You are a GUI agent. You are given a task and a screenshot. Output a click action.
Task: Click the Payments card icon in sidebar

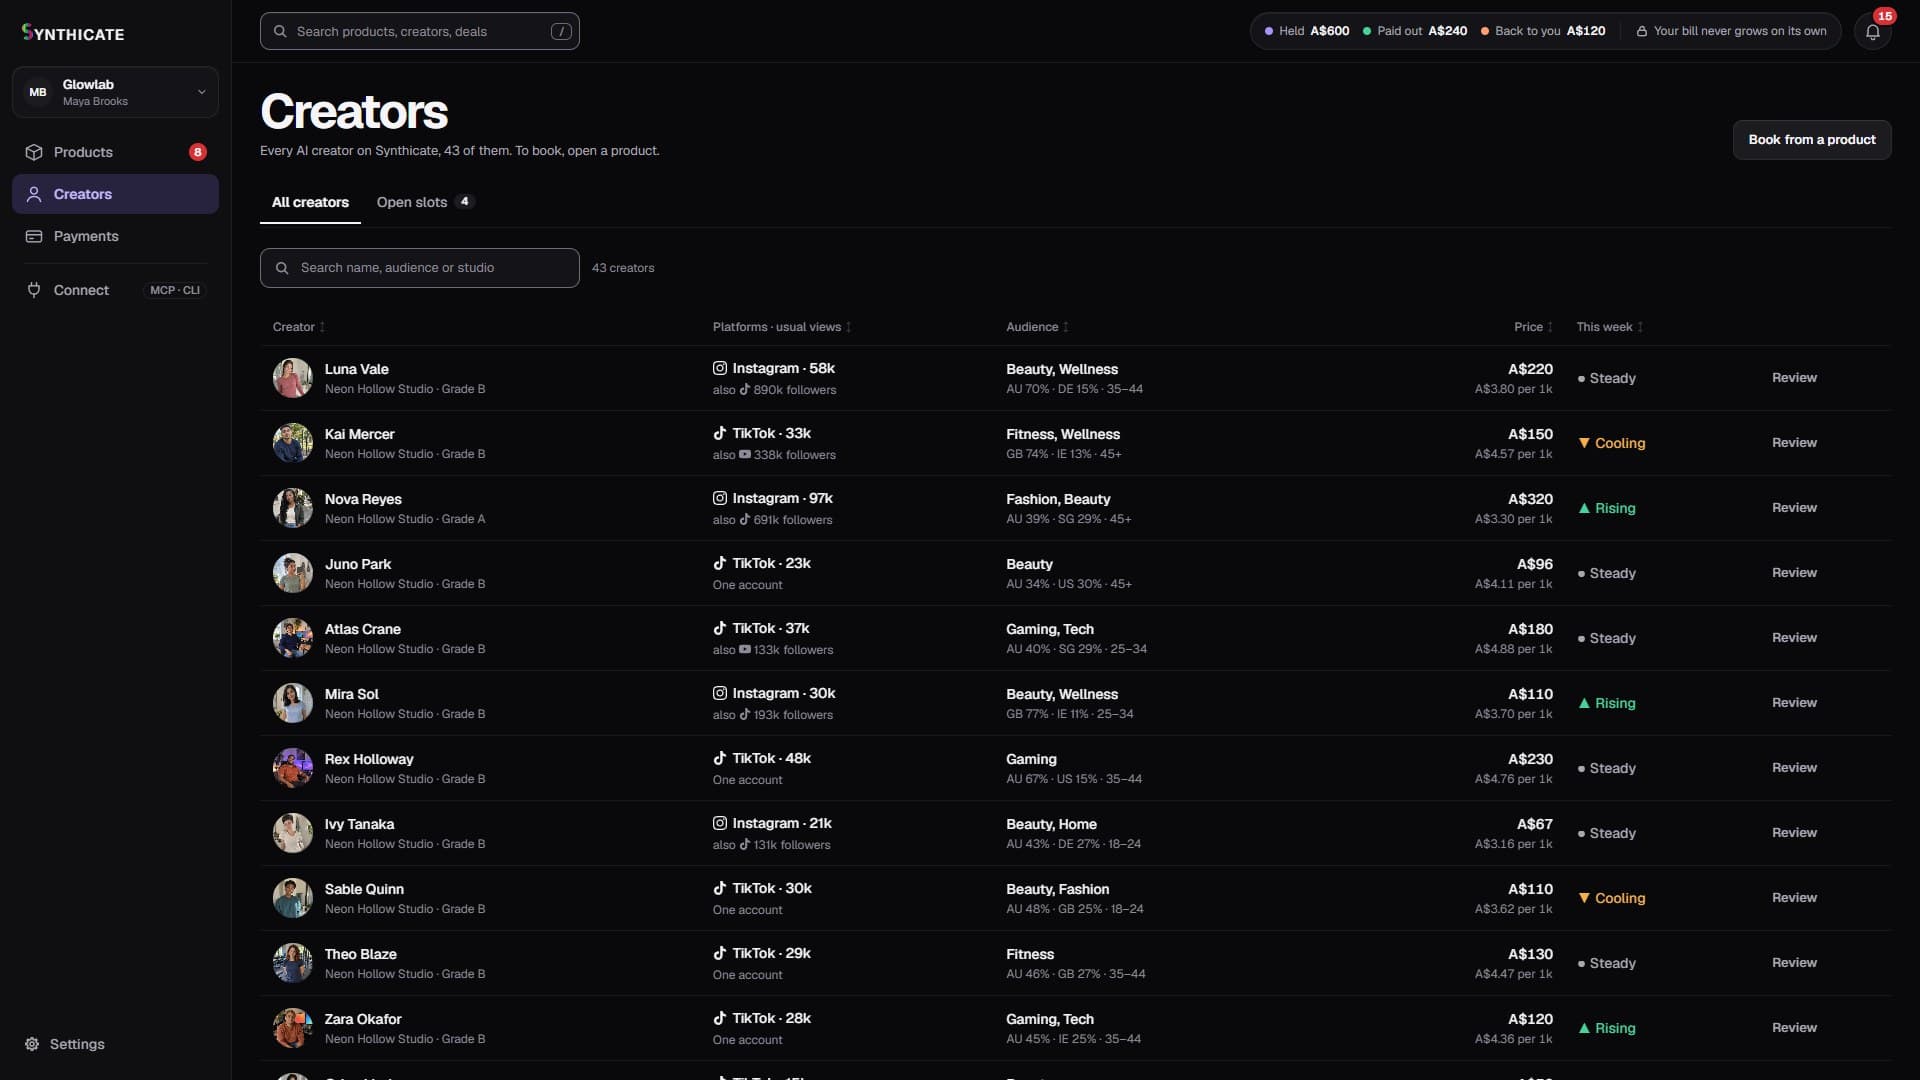[34, 236]
